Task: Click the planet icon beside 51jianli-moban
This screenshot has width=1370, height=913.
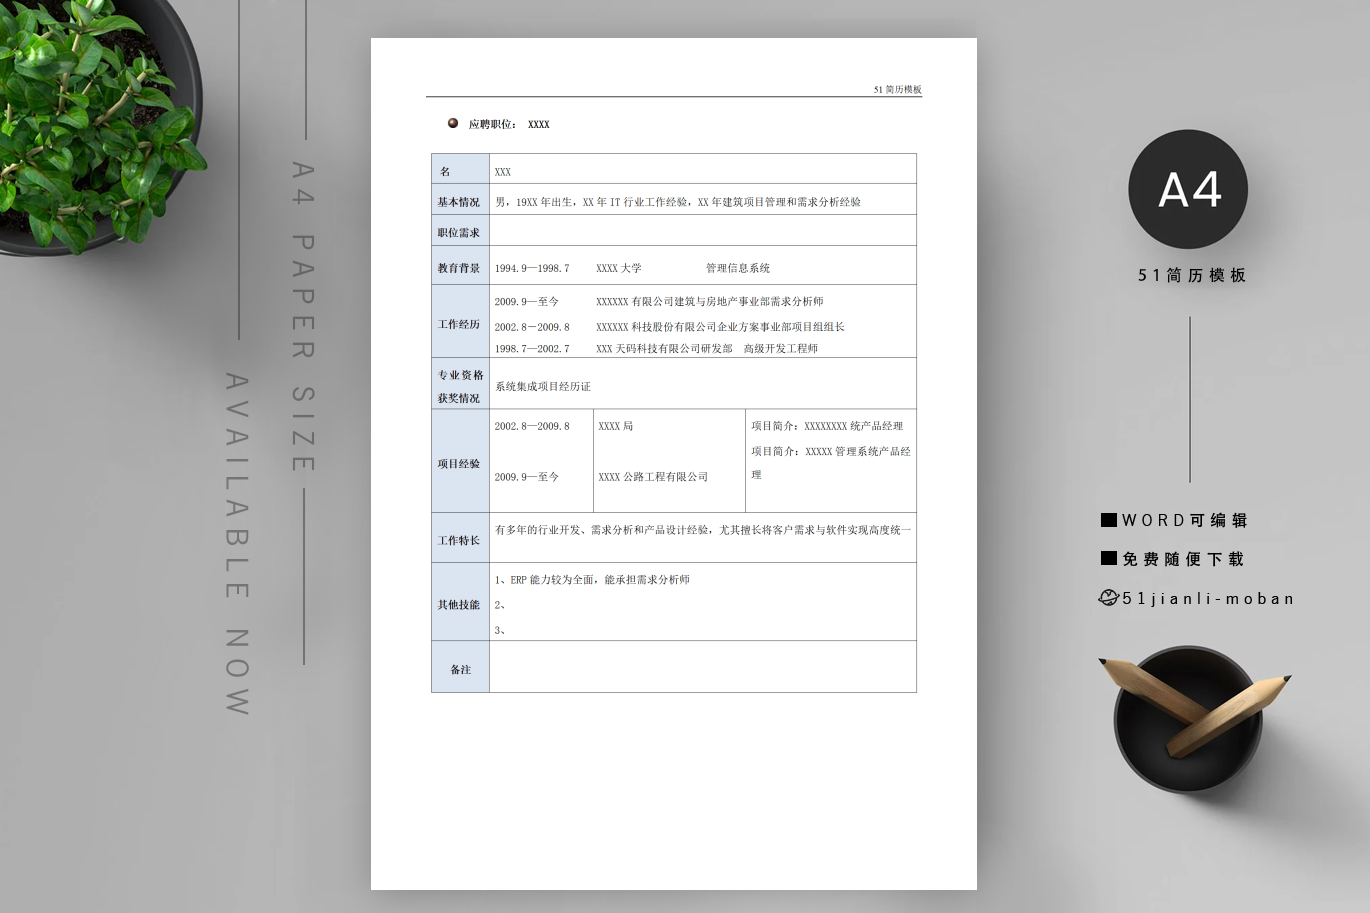Action: pos(1108,598)
